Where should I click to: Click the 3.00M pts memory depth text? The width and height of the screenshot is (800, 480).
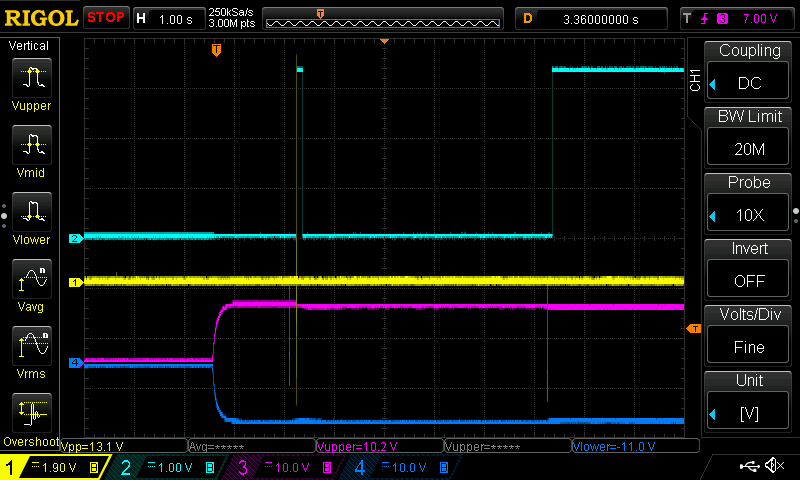tap(231, 23)
